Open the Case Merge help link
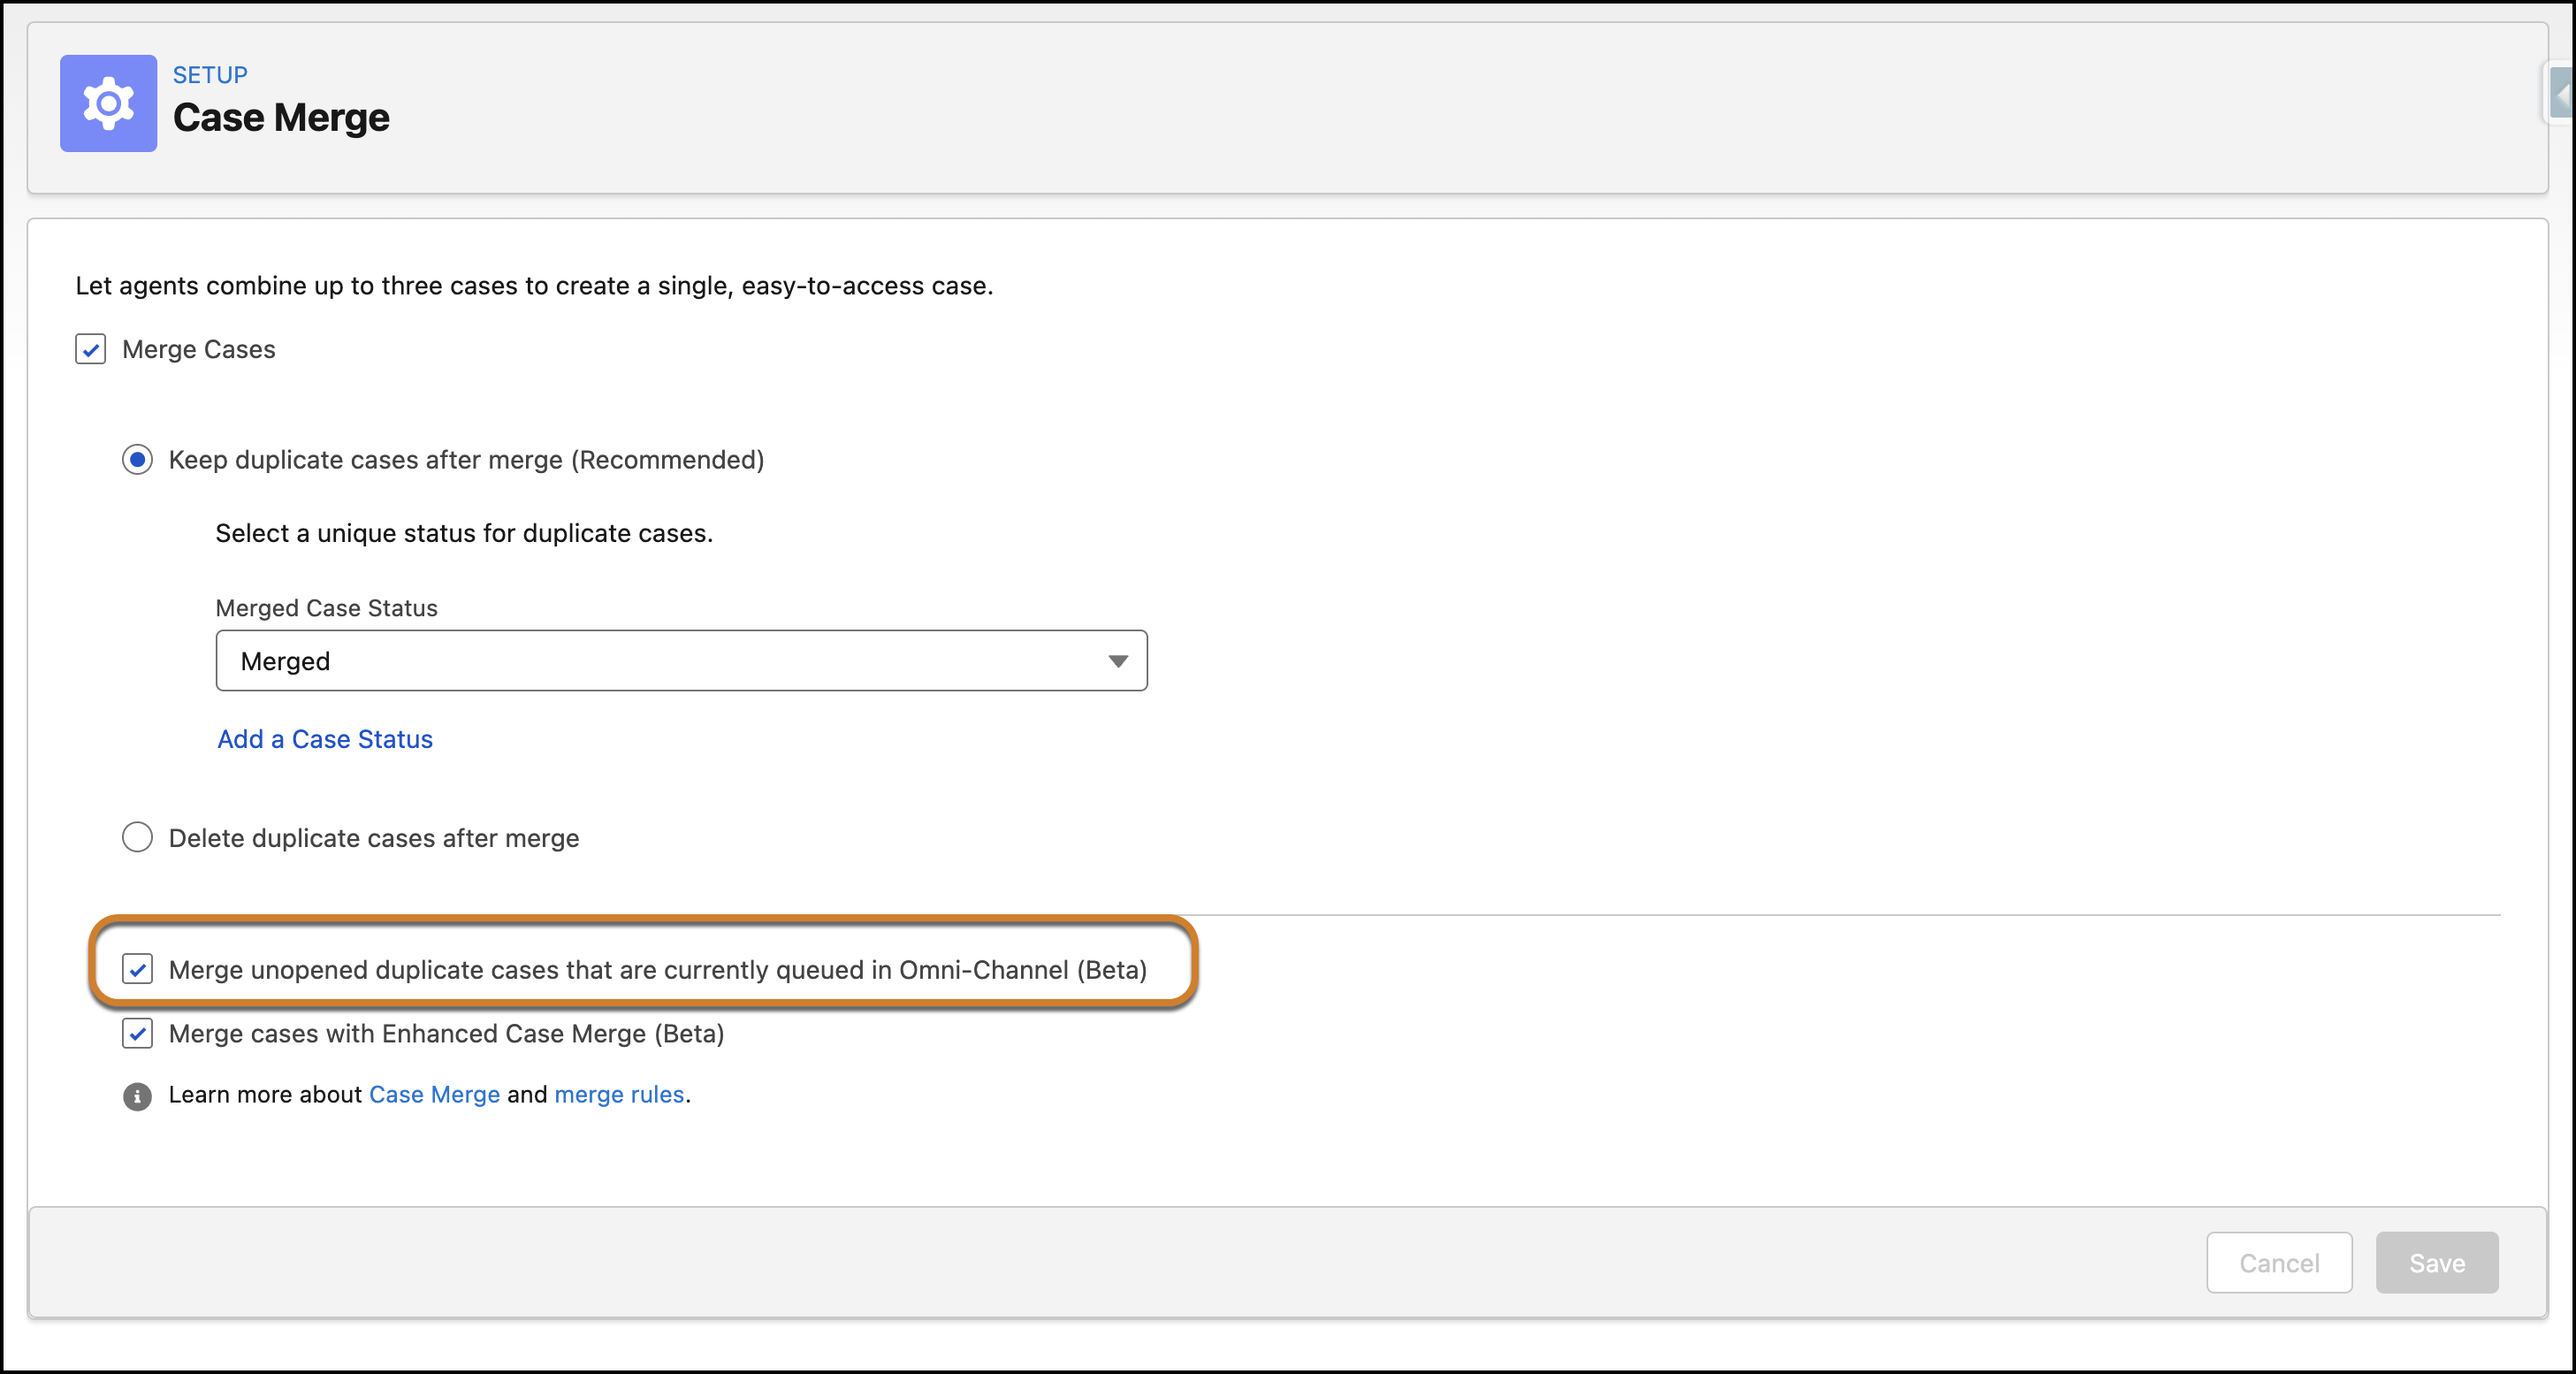2576x1374 pixels. click(x=434, y=1095)
